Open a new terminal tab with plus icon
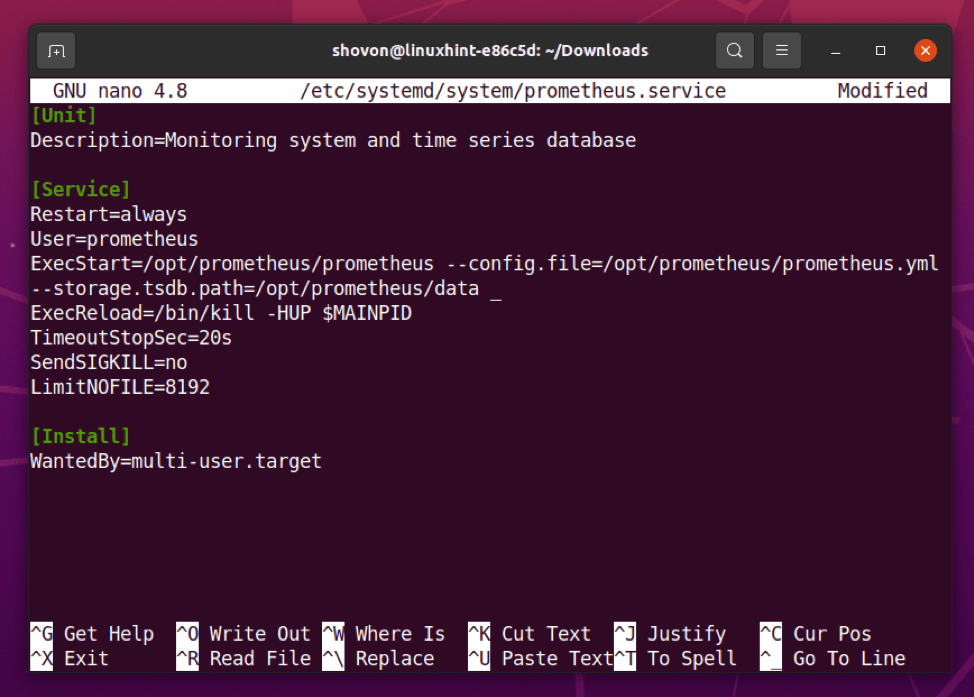 click(x=56, y=51)
